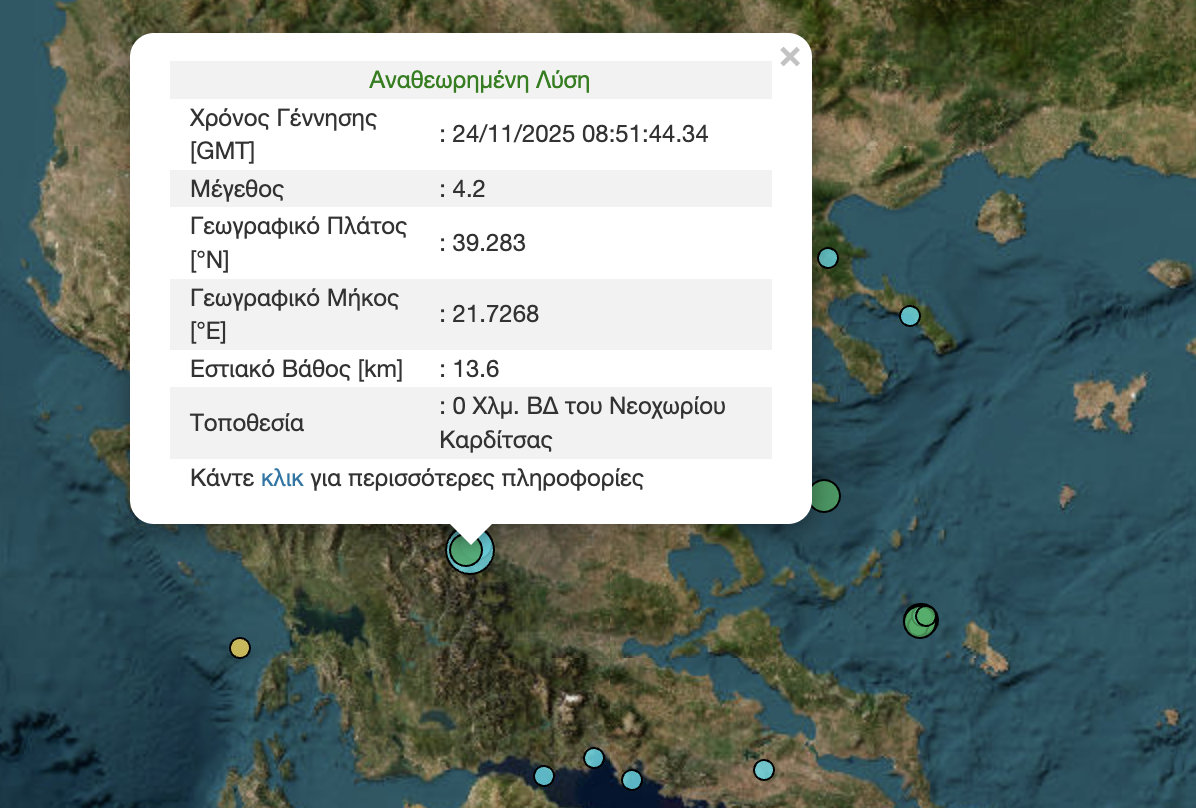The image size is (1196, 808).
Task: Click the 'Αναθεωρημένη Λύση' popup header
Action: click(479, 80)
